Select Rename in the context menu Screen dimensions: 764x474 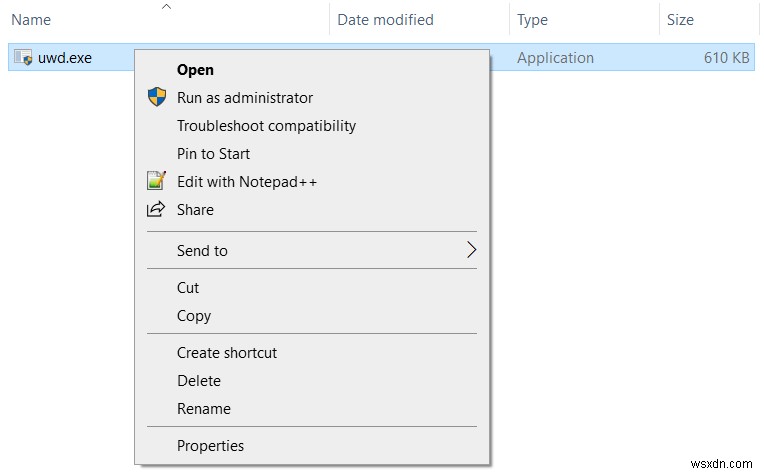coord(204,409)
